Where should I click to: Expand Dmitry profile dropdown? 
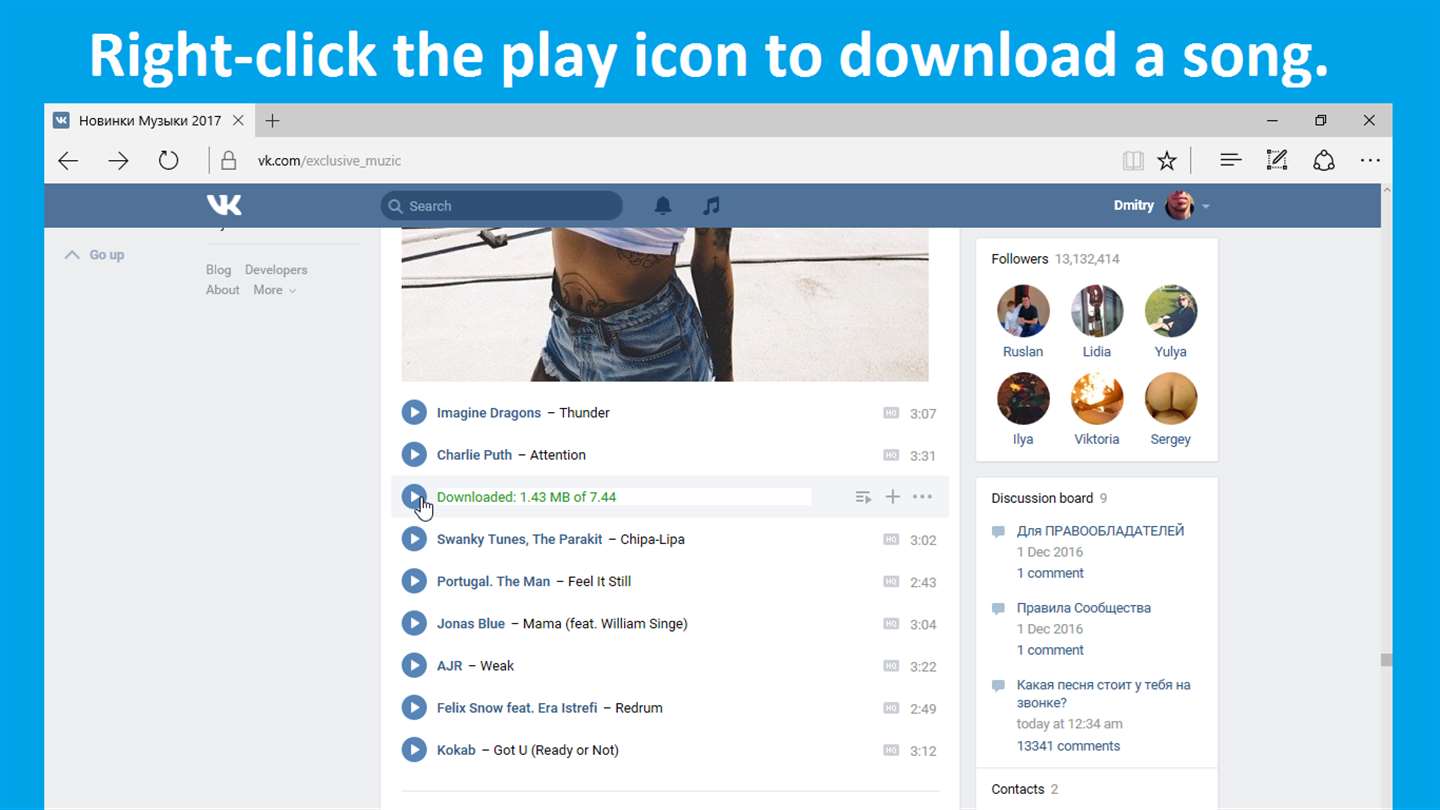click(1206, 206)
